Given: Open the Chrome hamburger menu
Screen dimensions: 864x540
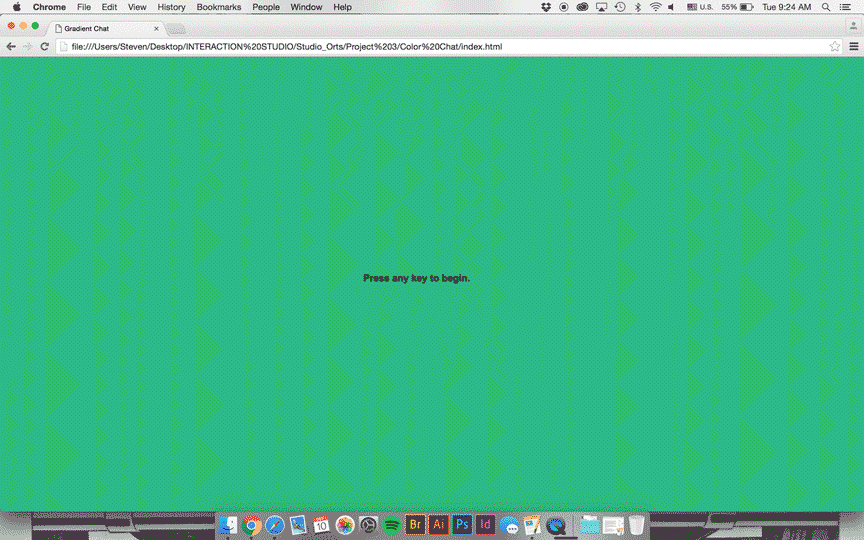Looking at the screenshot, I should pyautogui.click(x=854, y=47).
